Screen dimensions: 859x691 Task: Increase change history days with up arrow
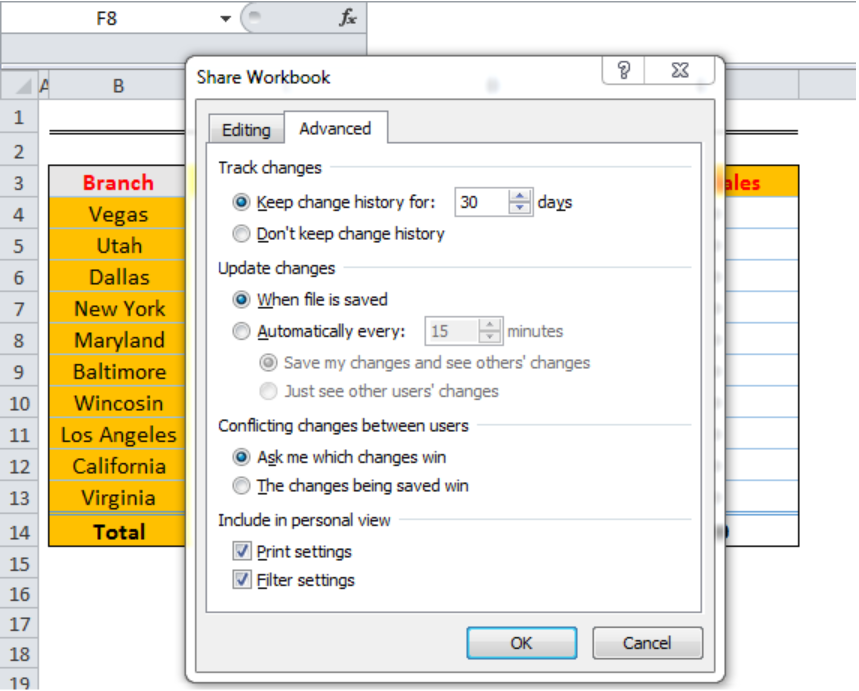click(x=519, y=196)
